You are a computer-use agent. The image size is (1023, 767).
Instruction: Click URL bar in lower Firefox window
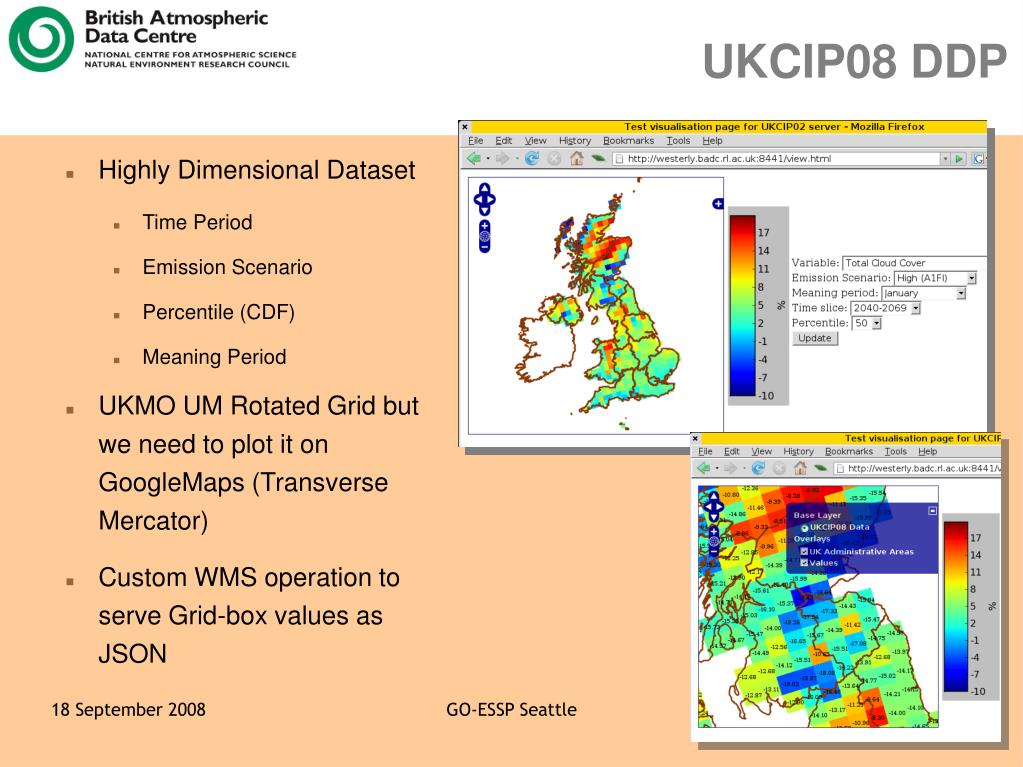pos(917,468)
